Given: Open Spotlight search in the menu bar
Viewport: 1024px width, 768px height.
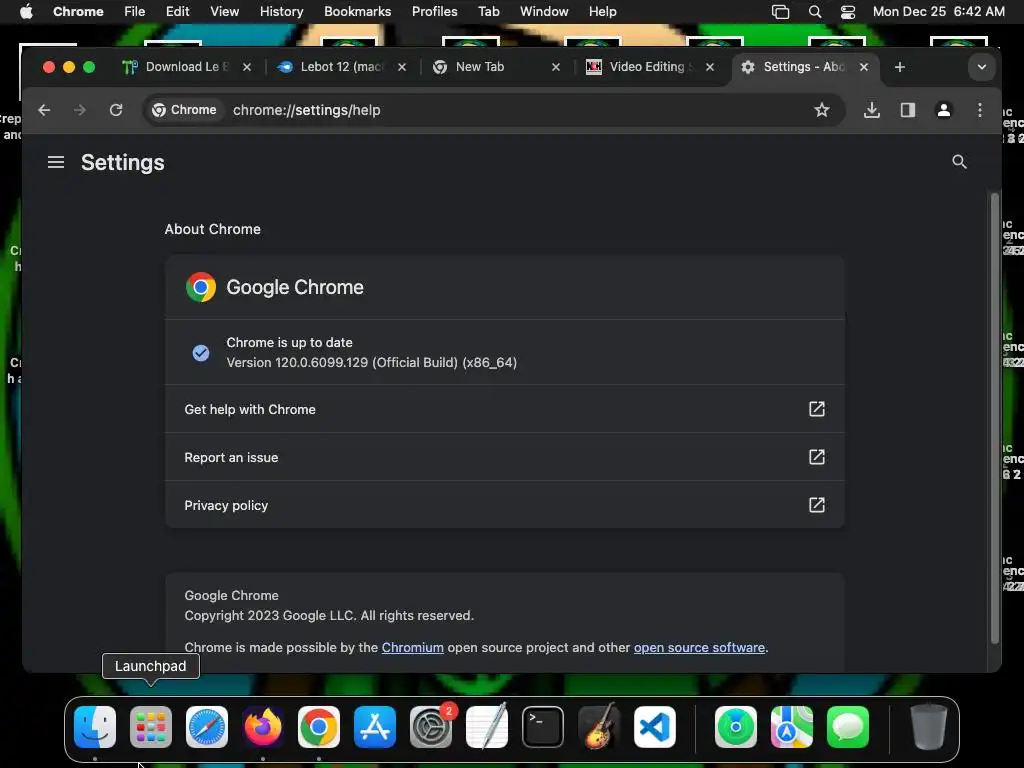Looking at the screenshot, I should [x=814, y=11].
